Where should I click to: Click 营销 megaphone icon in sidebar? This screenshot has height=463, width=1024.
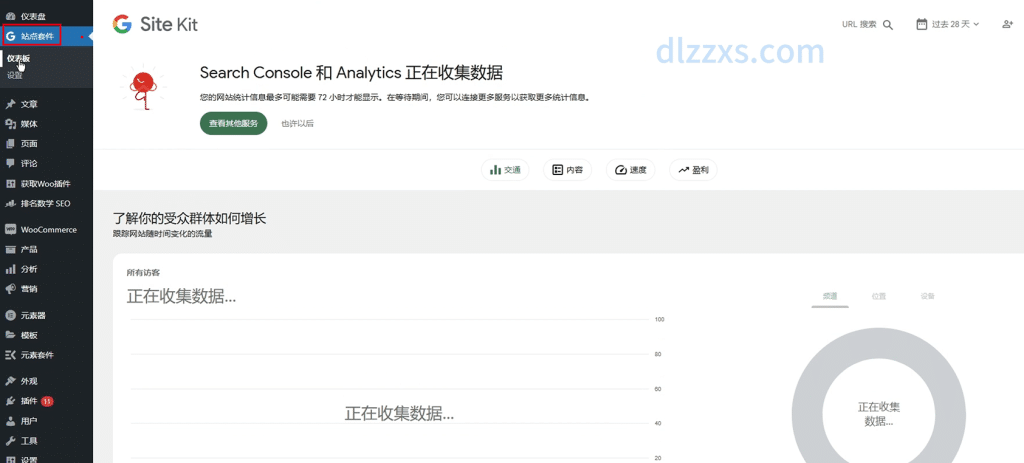pyautogui.click(x=10, y=289)
